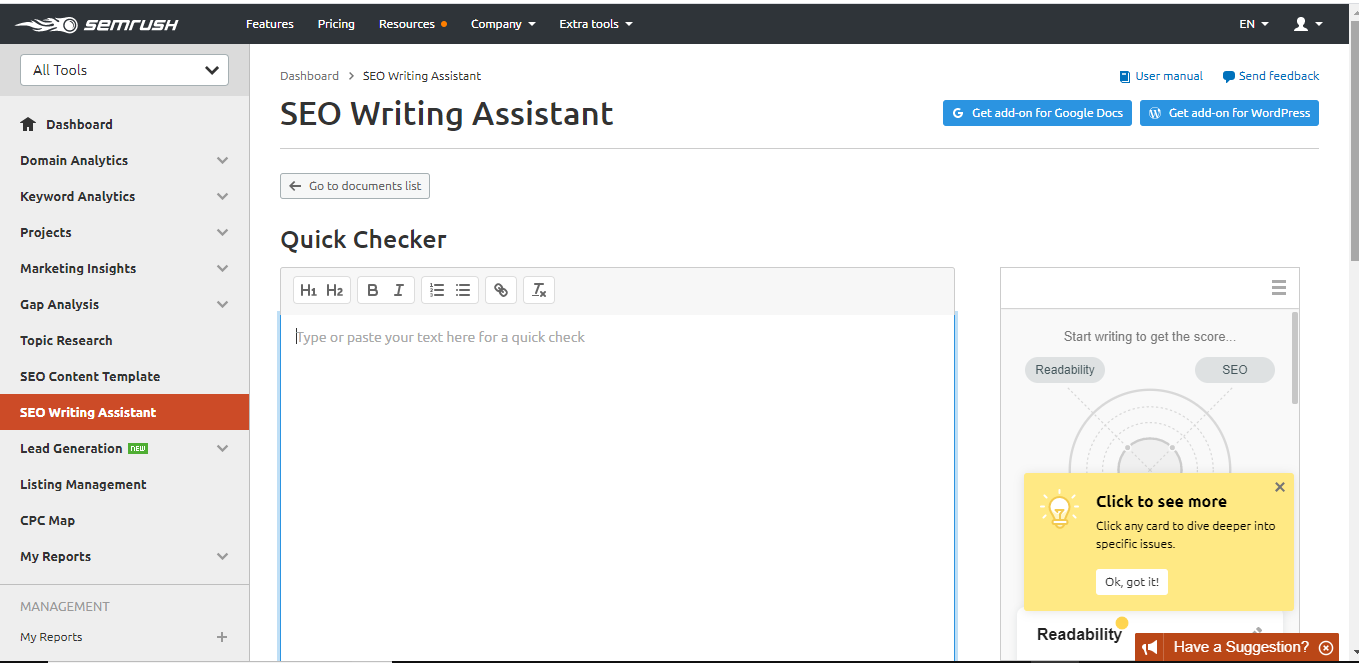The height and width of the screenshot is (663, 1359).
Task: Add a report with plus icon
Action: [222, 637]
